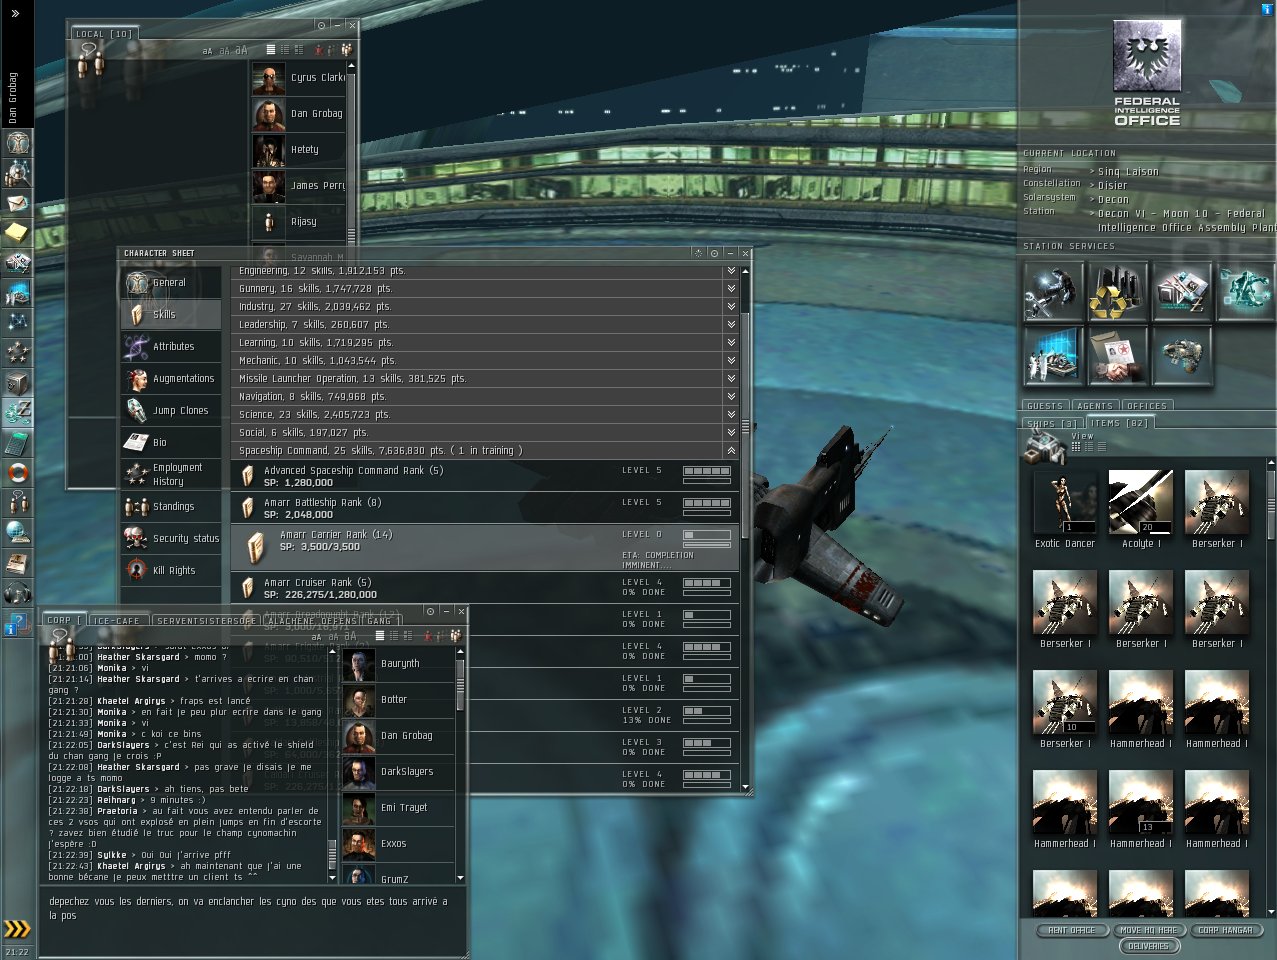Collapse the Spaceship Command skill group
Image resolution: width=1277 pixels, height=960 pixels.
coord(731,450)
